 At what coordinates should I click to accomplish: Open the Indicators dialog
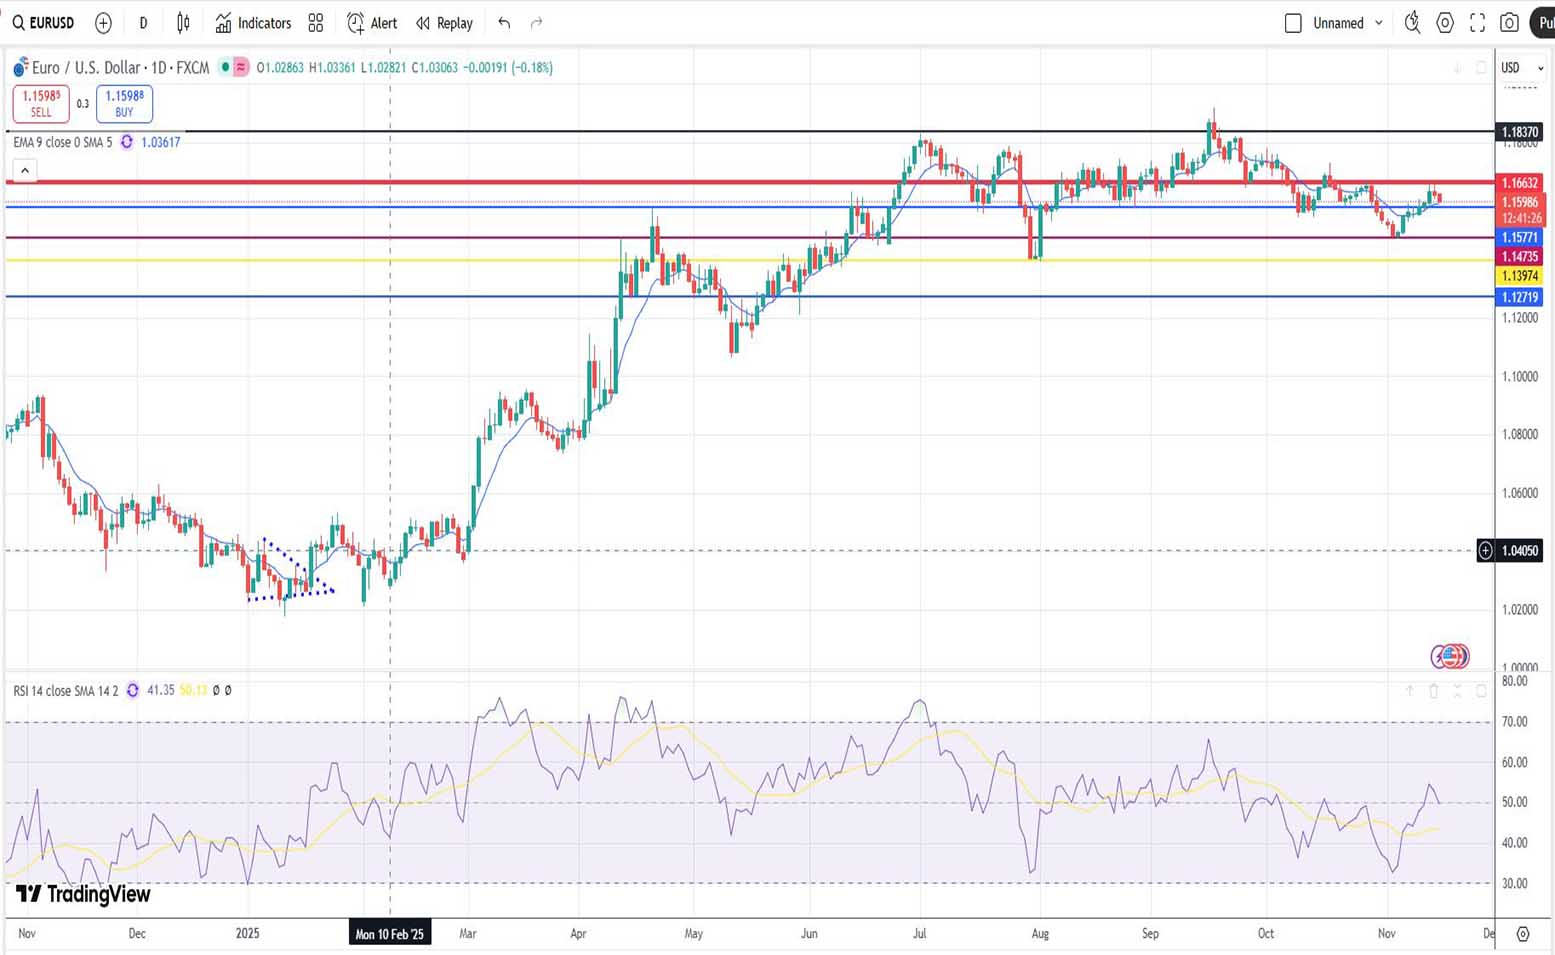tap(253, 23)
